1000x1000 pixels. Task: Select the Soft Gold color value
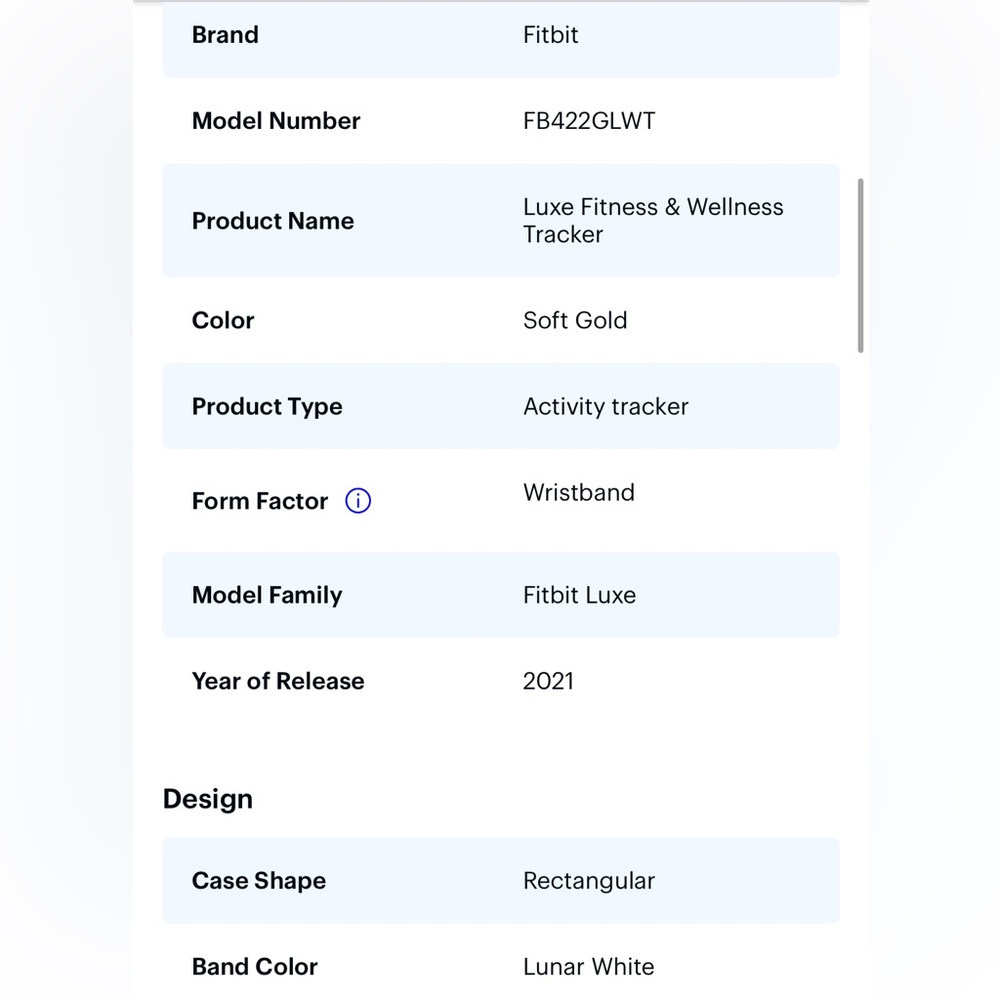pyautogui.click(x=575, y=320)
